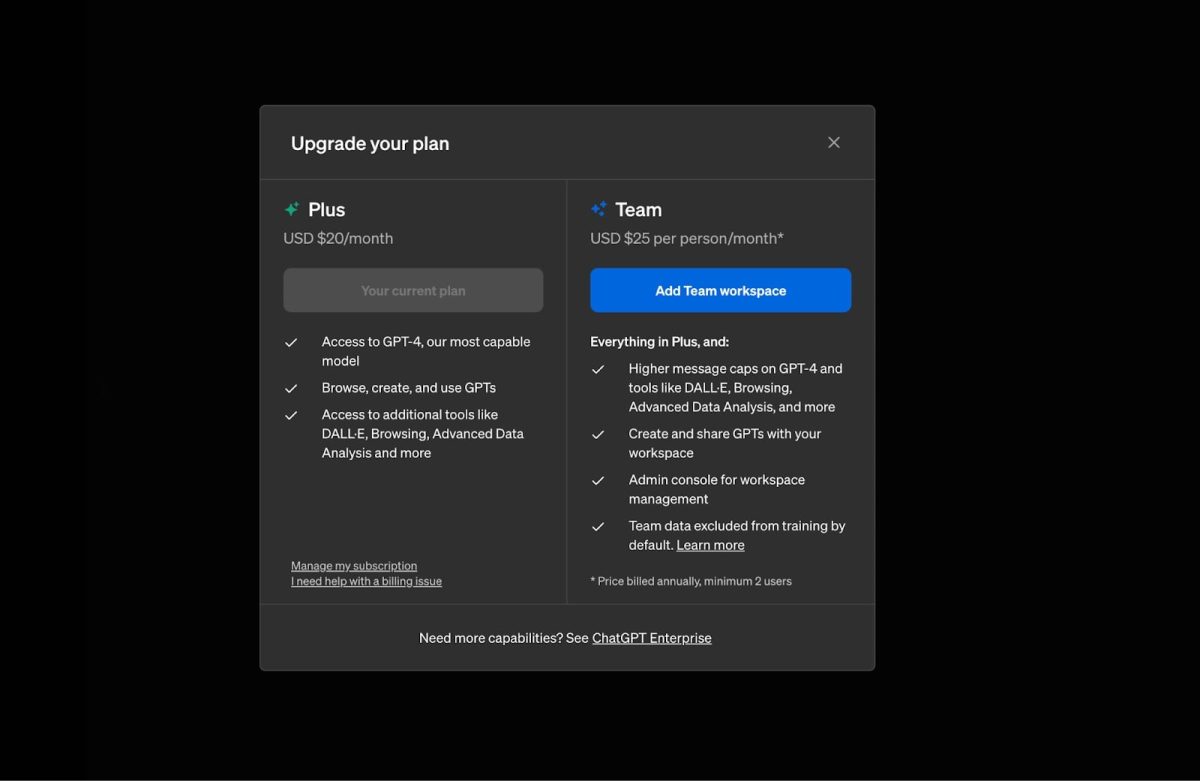Image resolution: width=1200 pixels, height=781 pixels.
Task: Click the Browse, create, and use GPTs text
Action: coord(409,388)
